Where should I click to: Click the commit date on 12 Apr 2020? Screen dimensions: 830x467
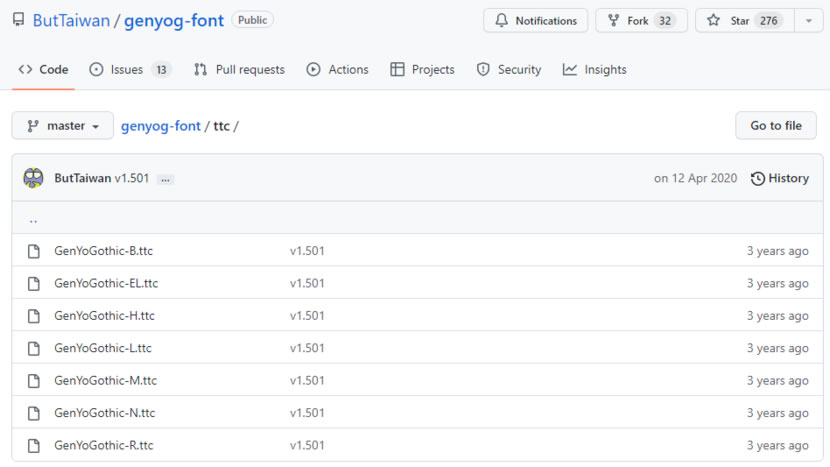[x=695, y=178]
